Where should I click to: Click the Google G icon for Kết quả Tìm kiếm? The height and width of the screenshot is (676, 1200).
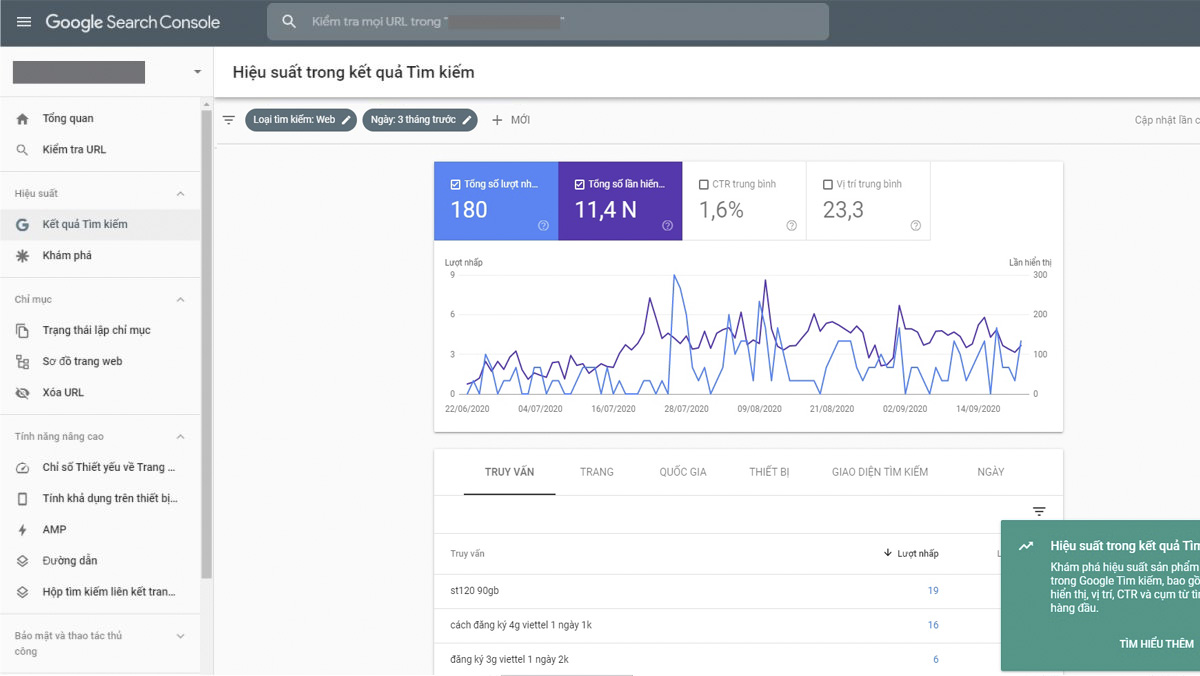coord(23,225)
